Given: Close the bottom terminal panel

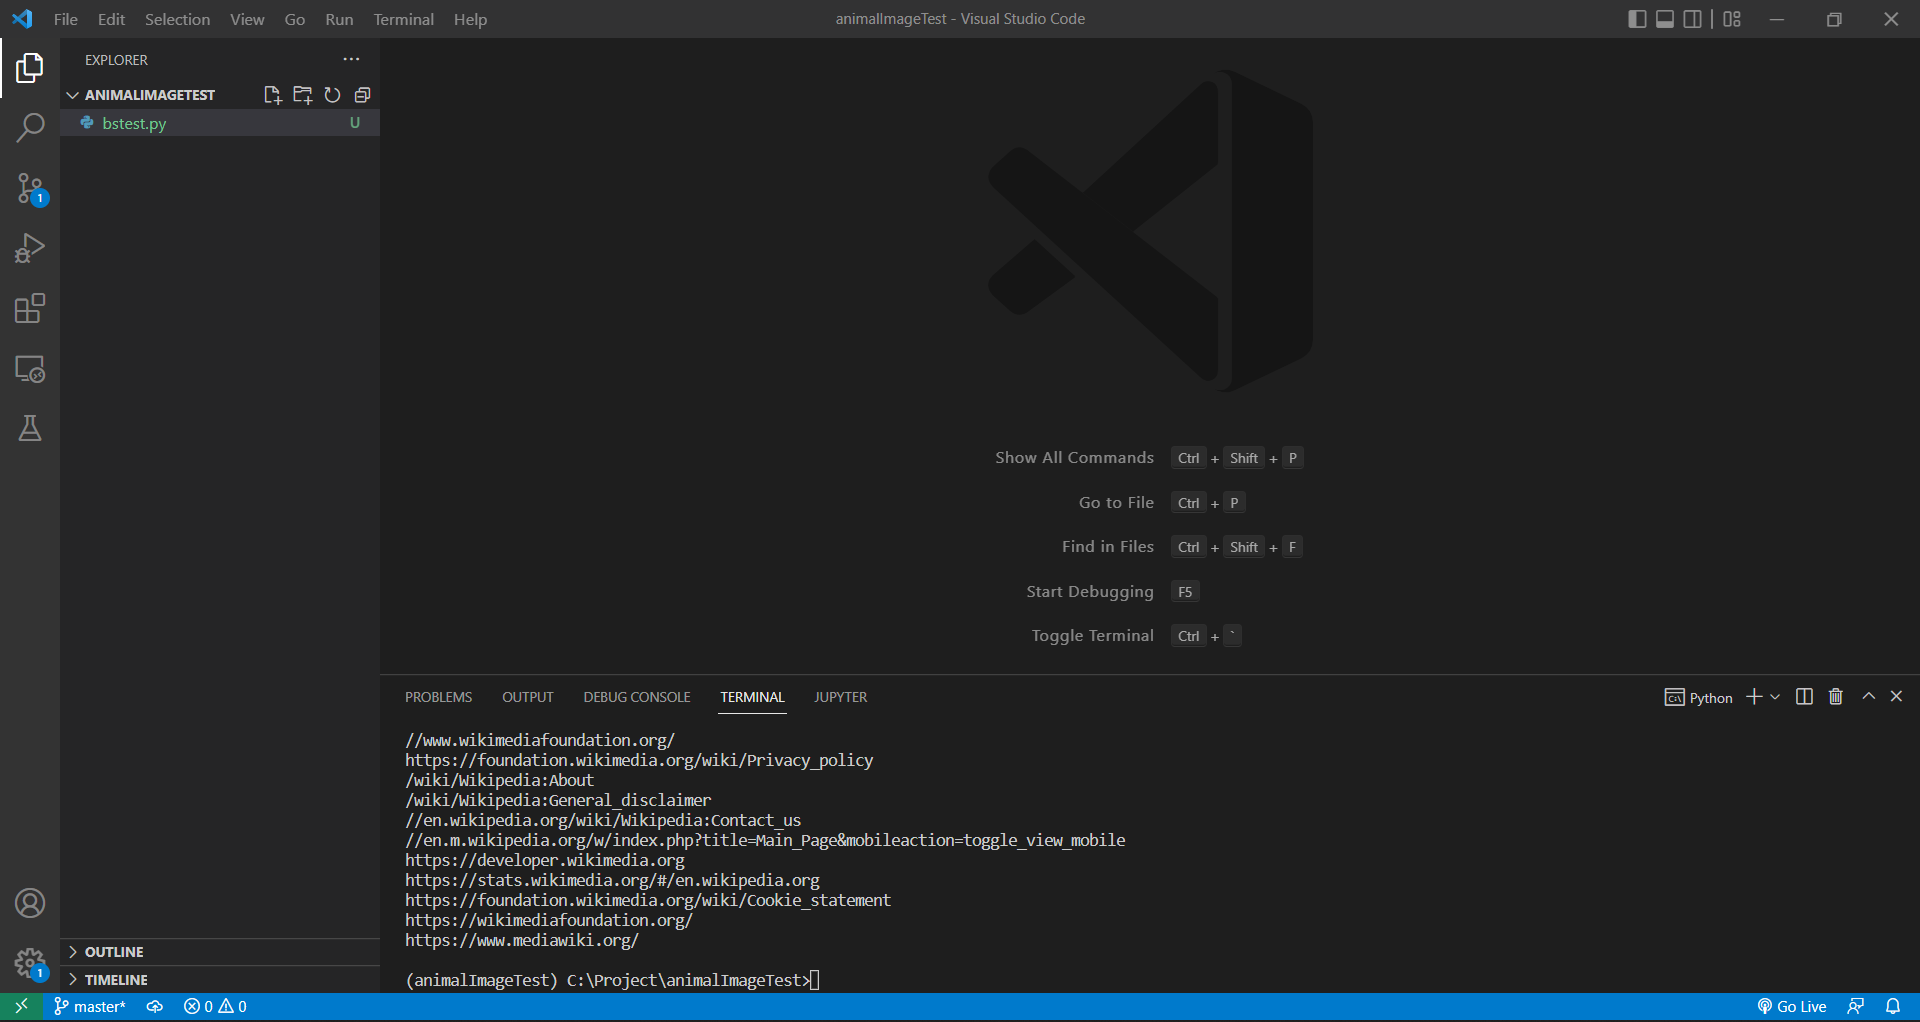Looking at the screenshot, I should pos(1896,696).
